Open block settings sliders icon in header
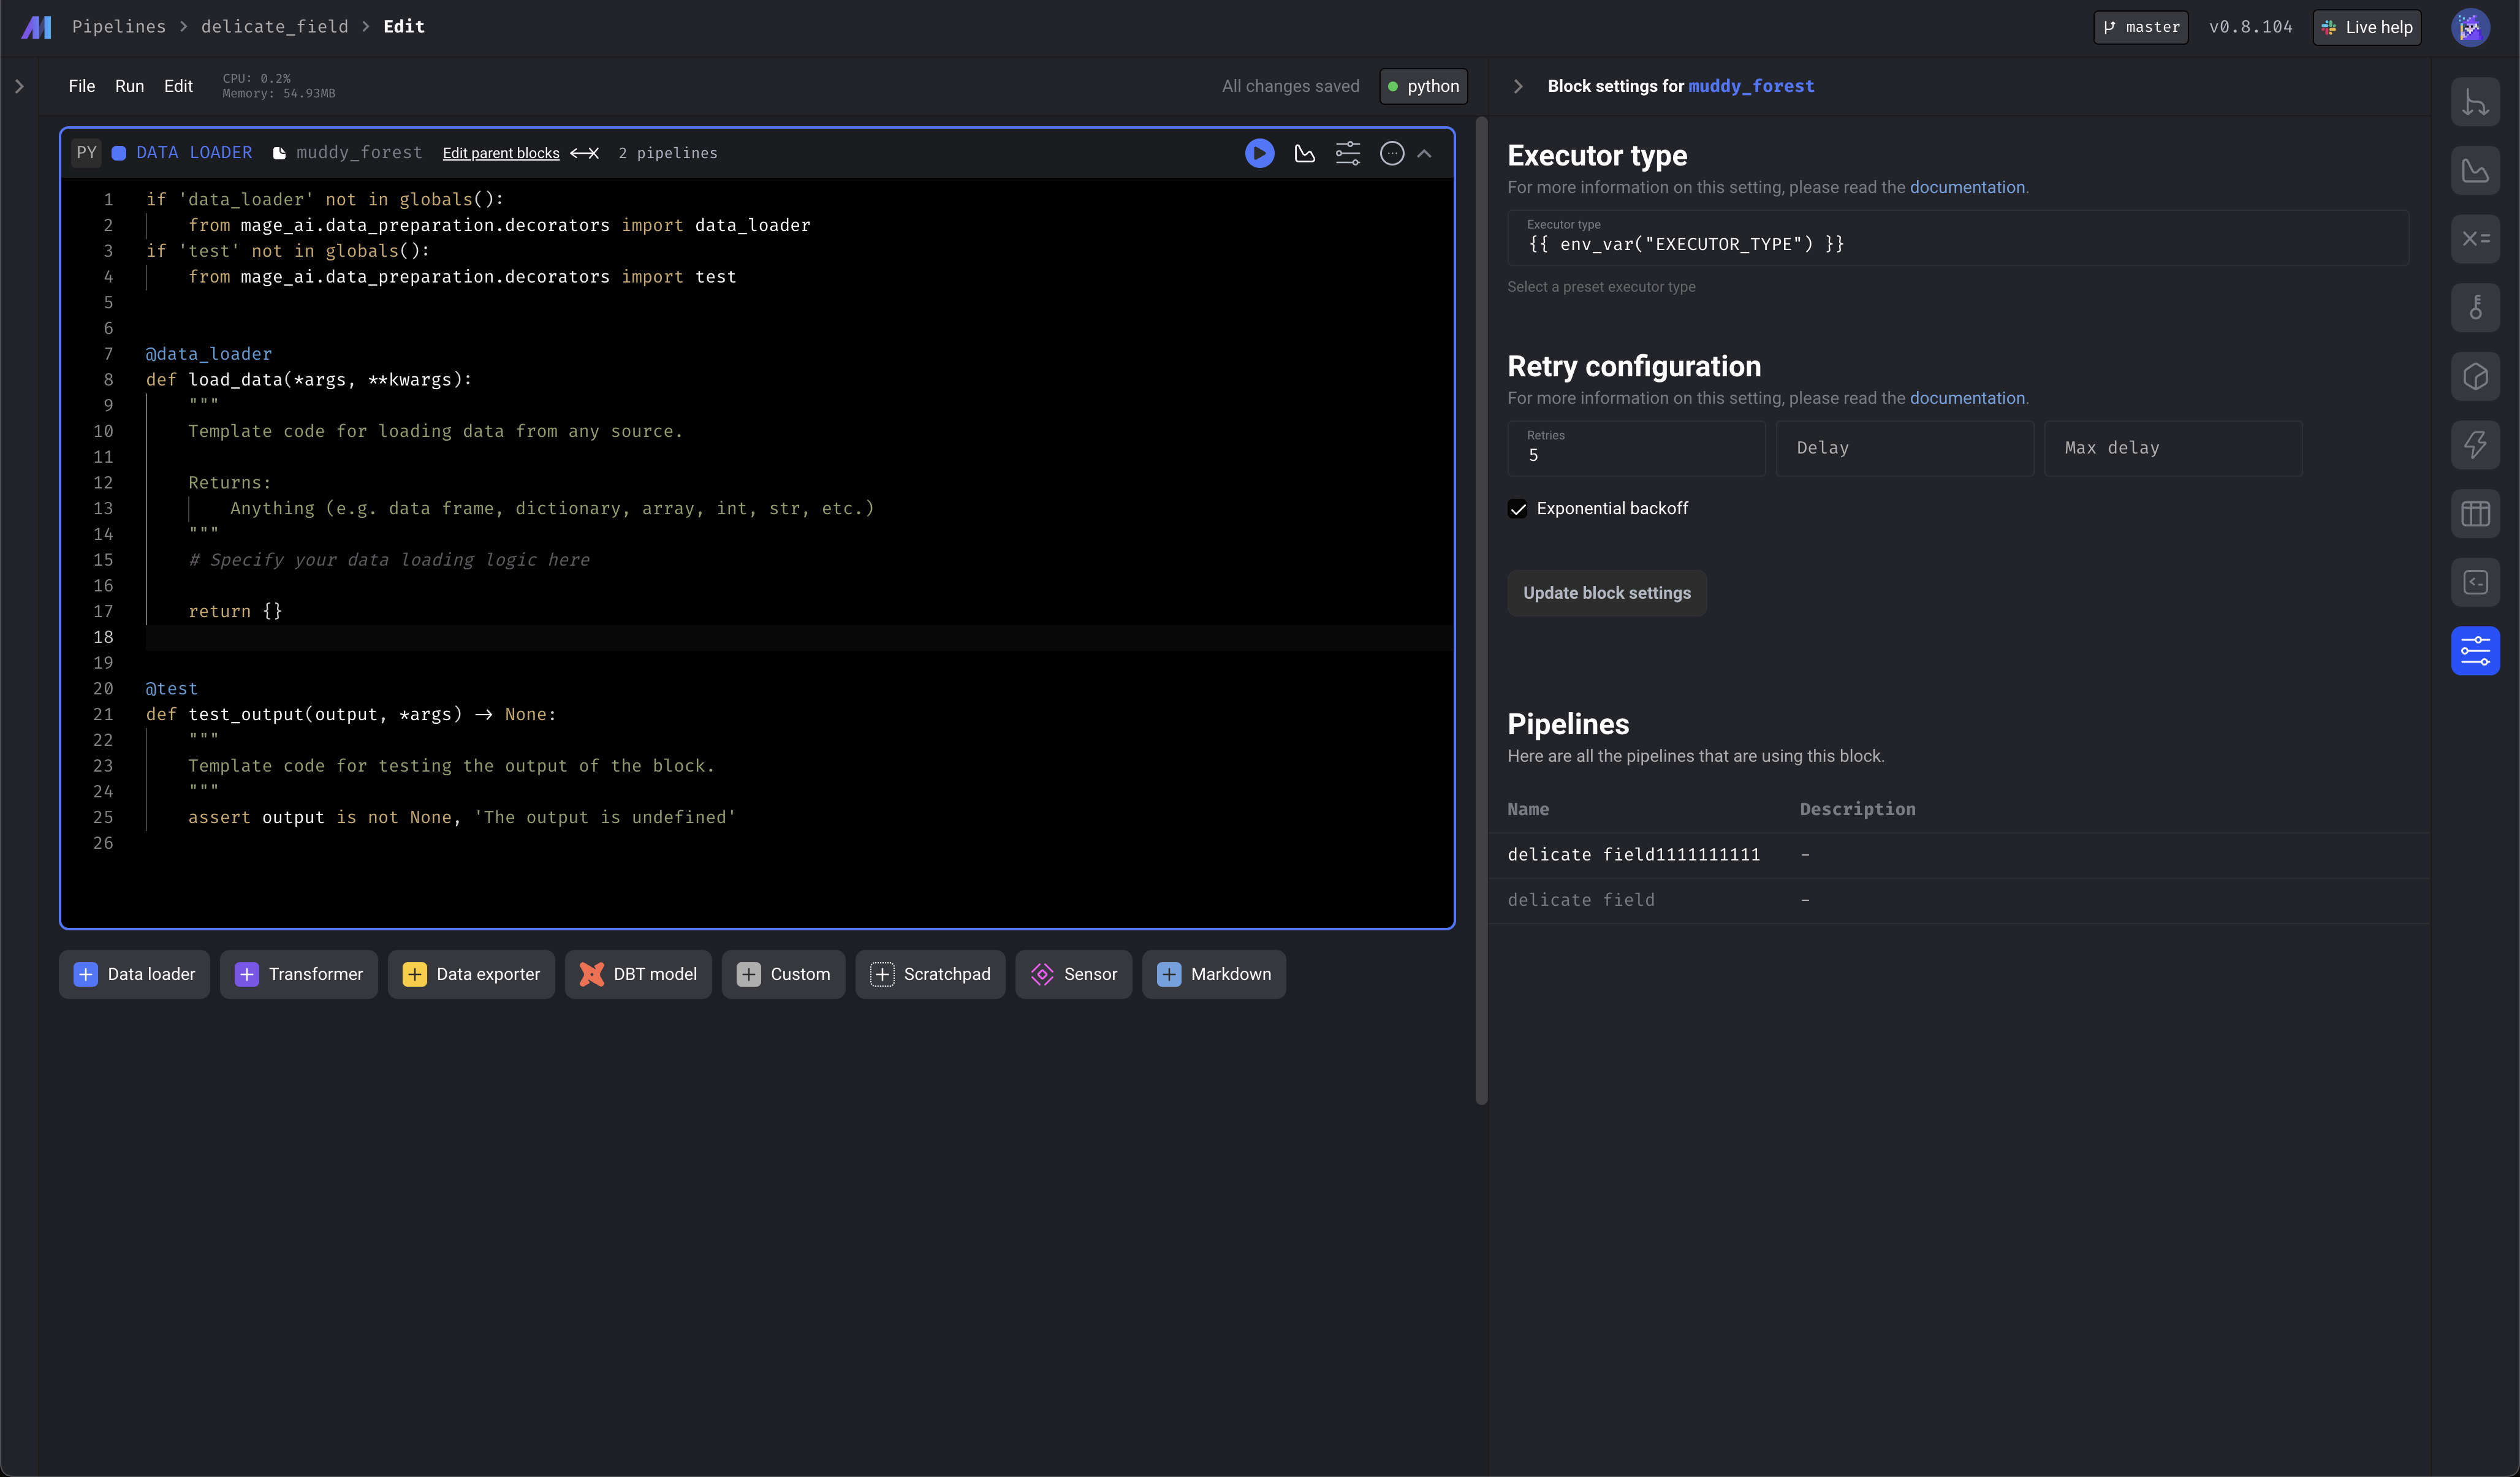 click(x=1348, y=153)
